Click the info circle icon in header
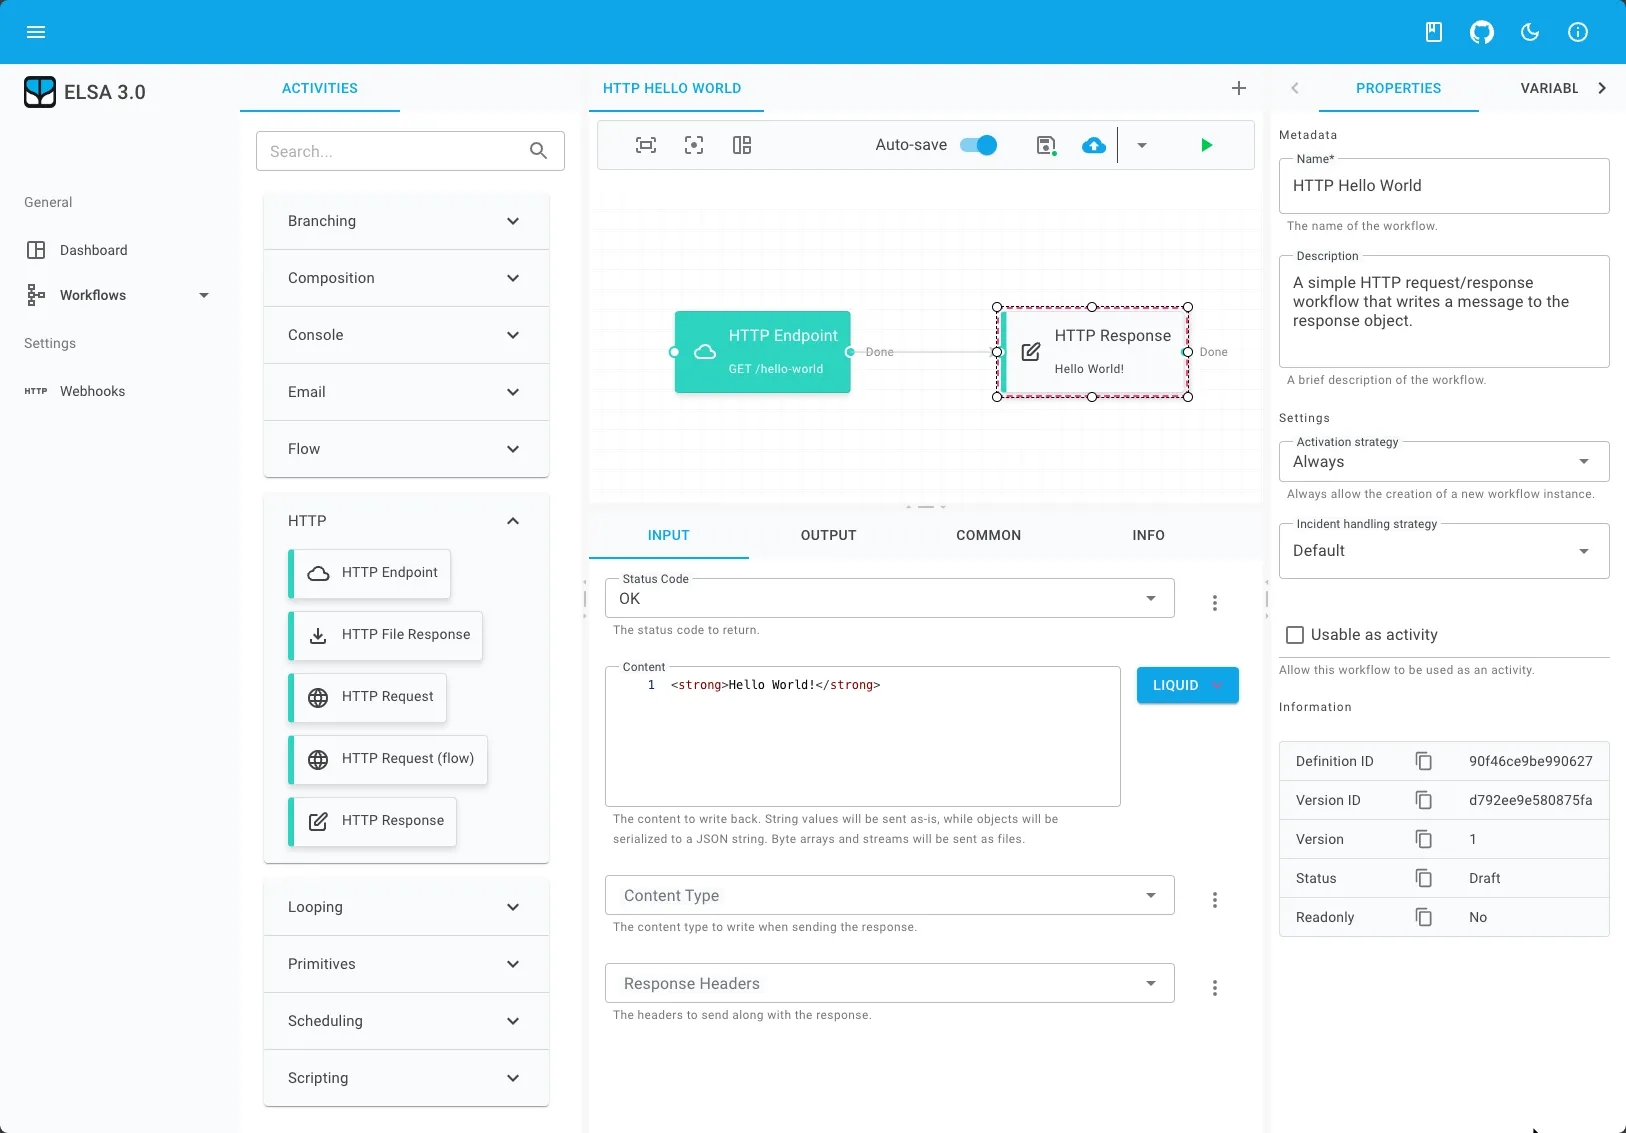Image resolution: width=1626 pixels, height=1133 pixels. pyautogui.click(x=1578, y=32)
